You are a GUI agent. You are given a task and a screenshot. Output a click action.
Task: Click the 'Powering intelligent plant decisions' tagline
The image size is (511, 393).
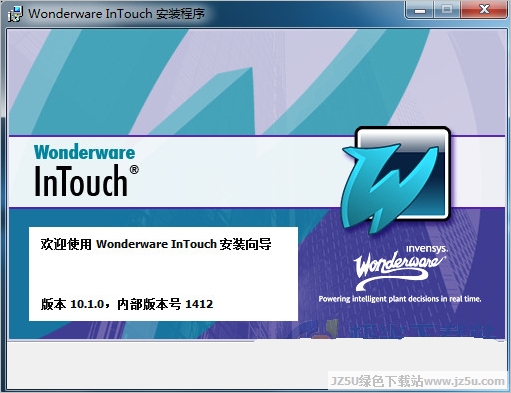pos(400,299)
